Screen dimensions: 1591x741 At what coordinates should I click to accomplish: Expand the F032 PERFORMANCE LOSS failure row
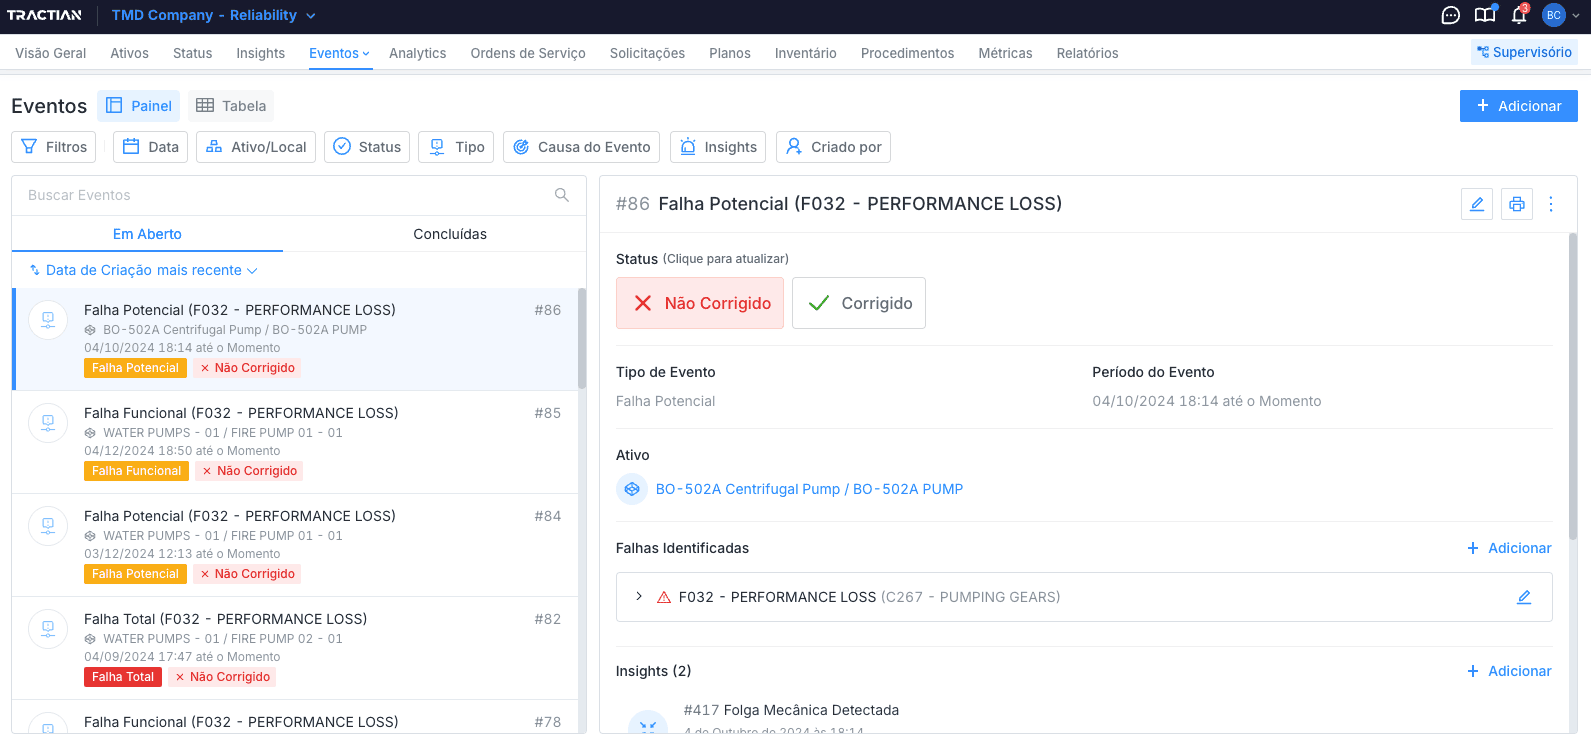639,597
